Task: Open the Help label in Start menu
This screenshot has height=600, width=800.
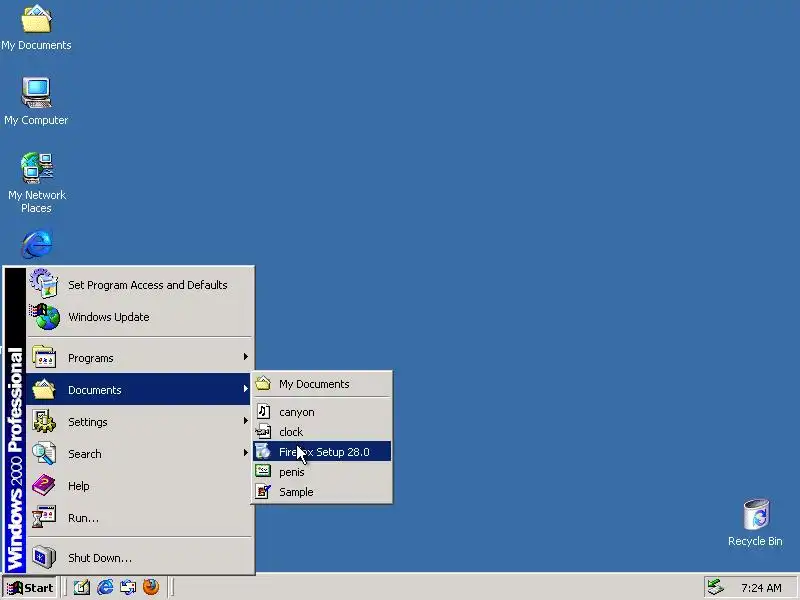Action: 79,486
